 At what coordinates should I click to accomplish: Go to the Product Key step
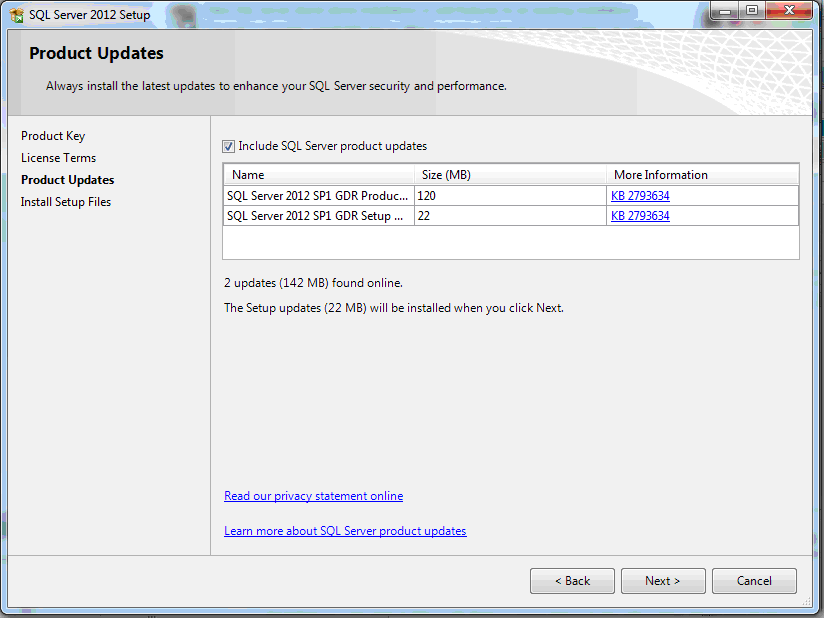click(x=53, y=136)
